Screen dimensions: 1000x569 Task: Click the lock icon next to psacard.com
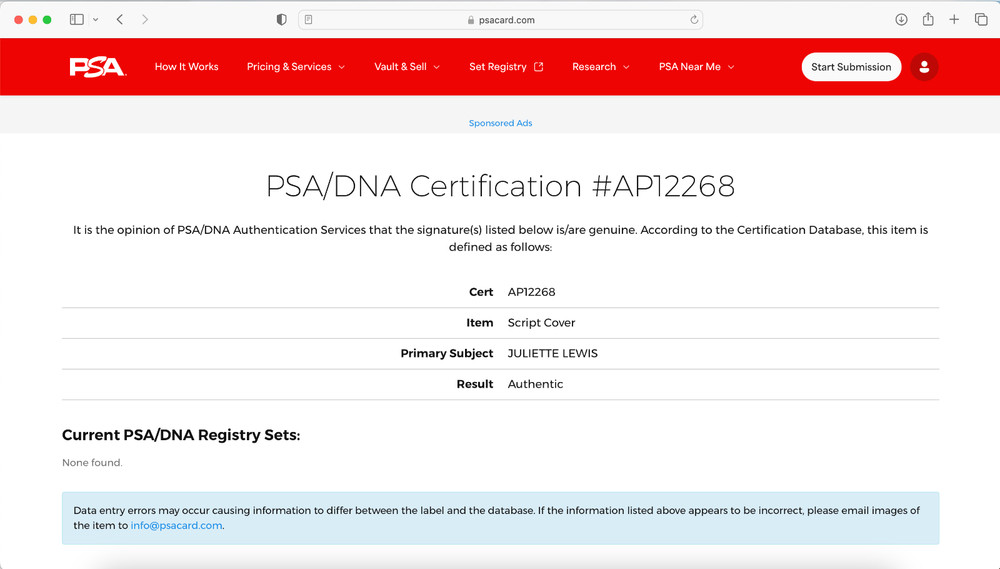coord(471,20)
